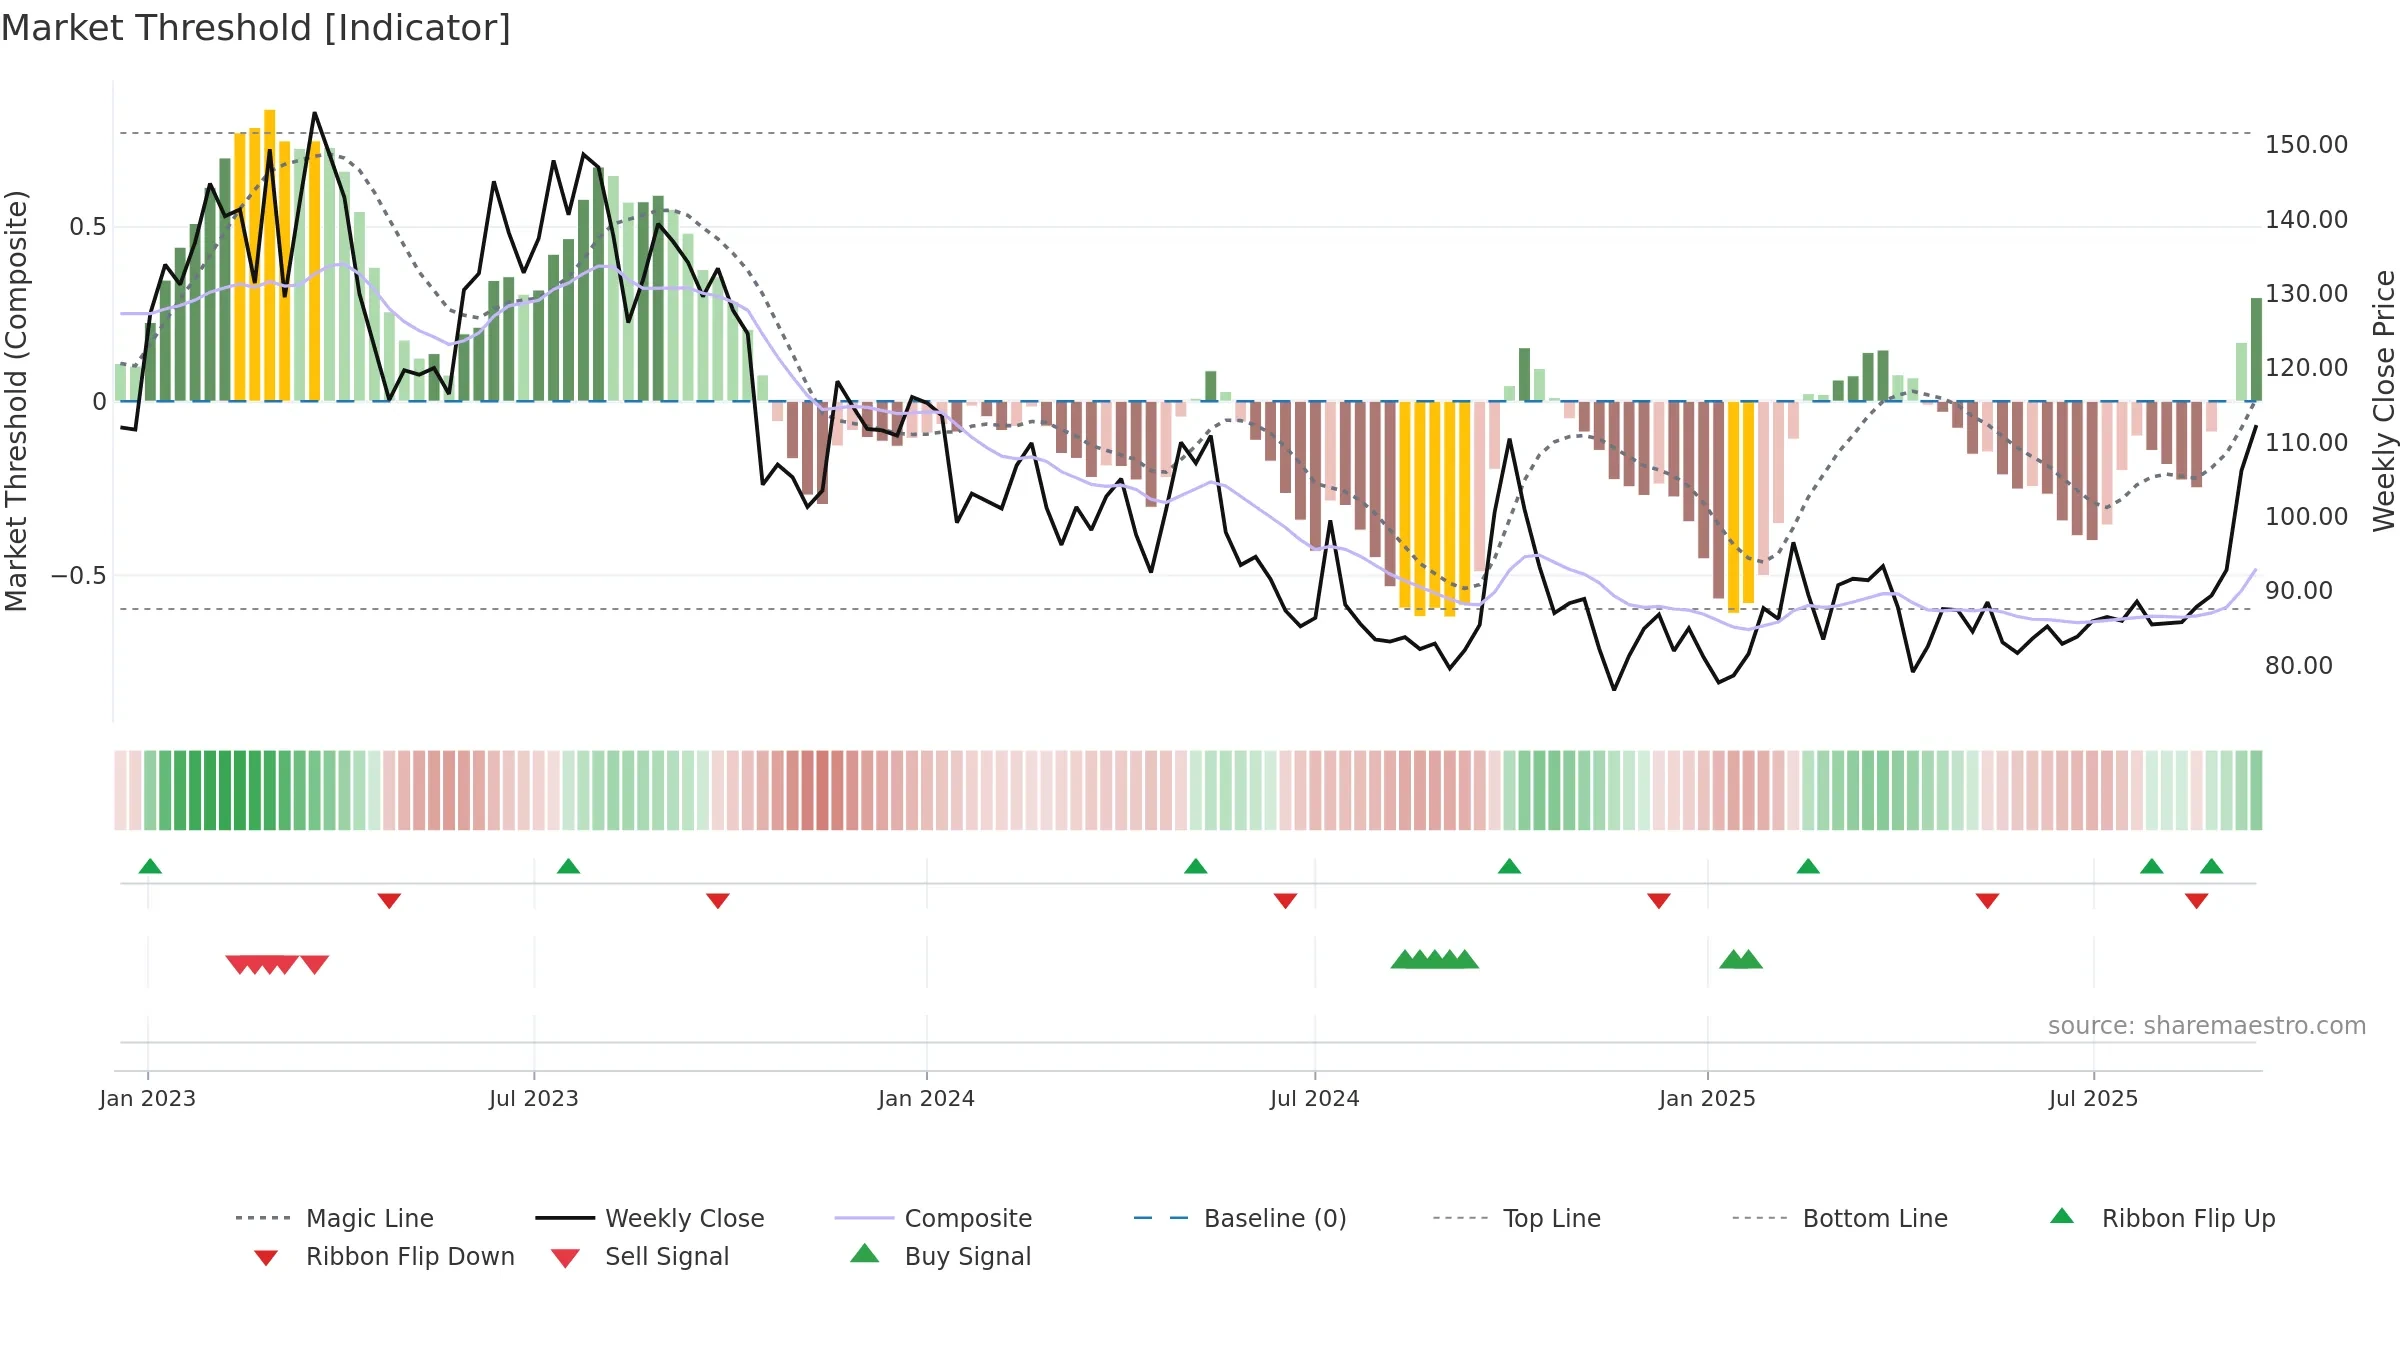Hide the Composite series via its legend entry
The image size is (2400, 1350).
933,1218
